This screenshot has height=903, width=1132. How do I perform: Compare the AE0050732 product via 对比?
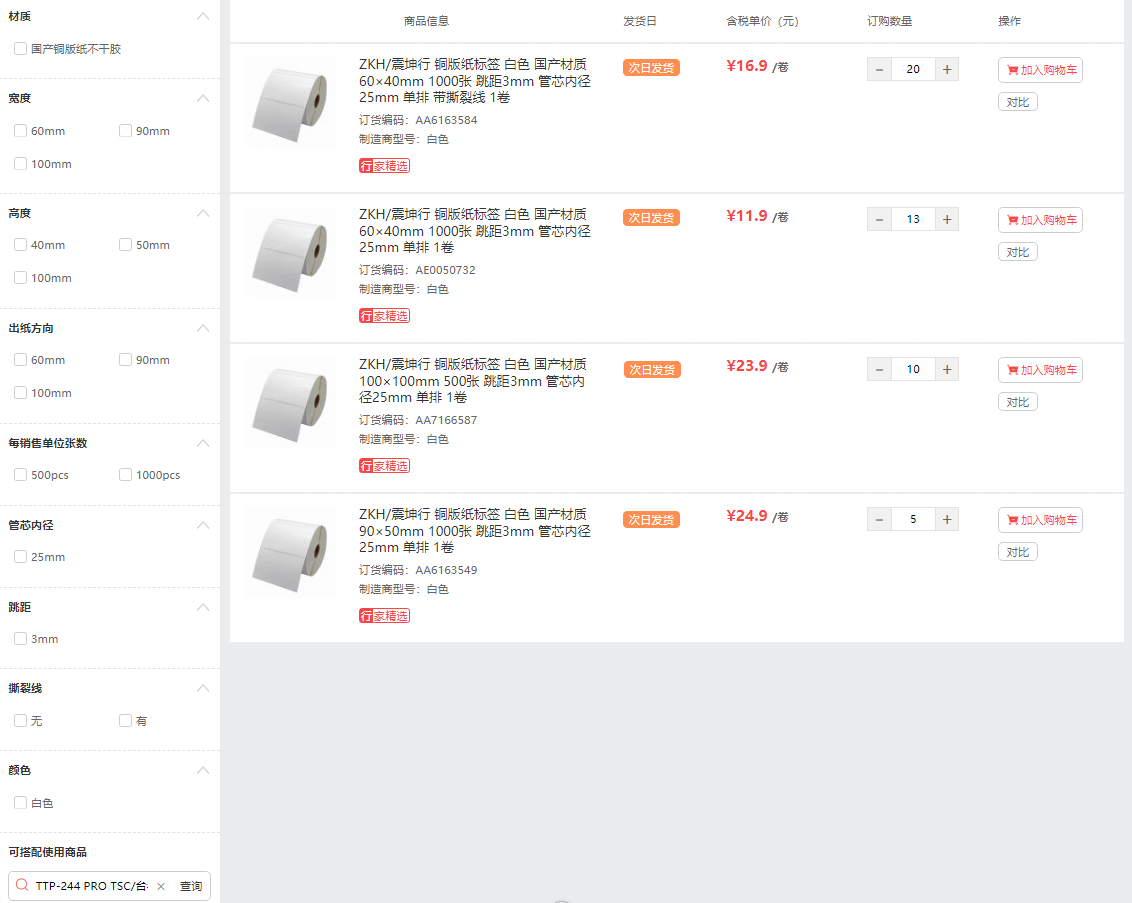pos(1017,252)
